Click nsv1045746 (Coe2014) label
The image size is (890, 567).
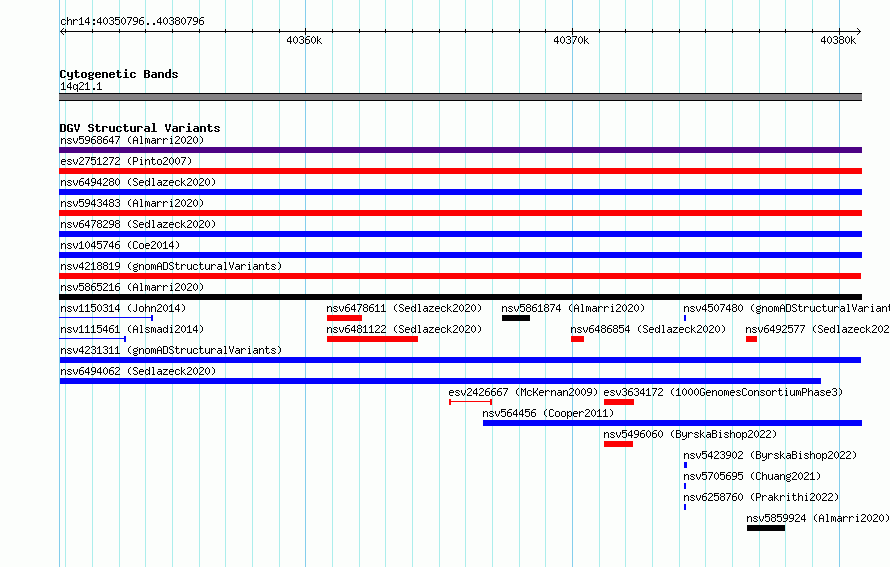click(x=120, y=245)
